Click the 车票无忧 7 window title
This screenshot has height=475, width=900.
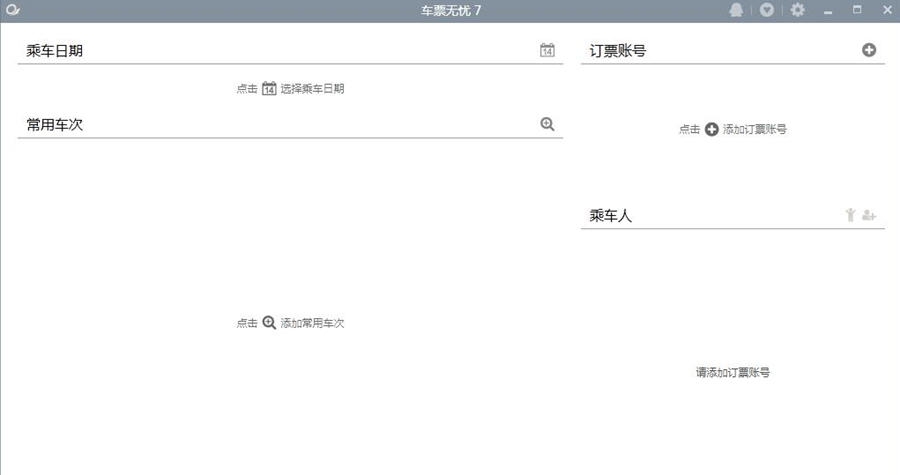tap(451, 10)
